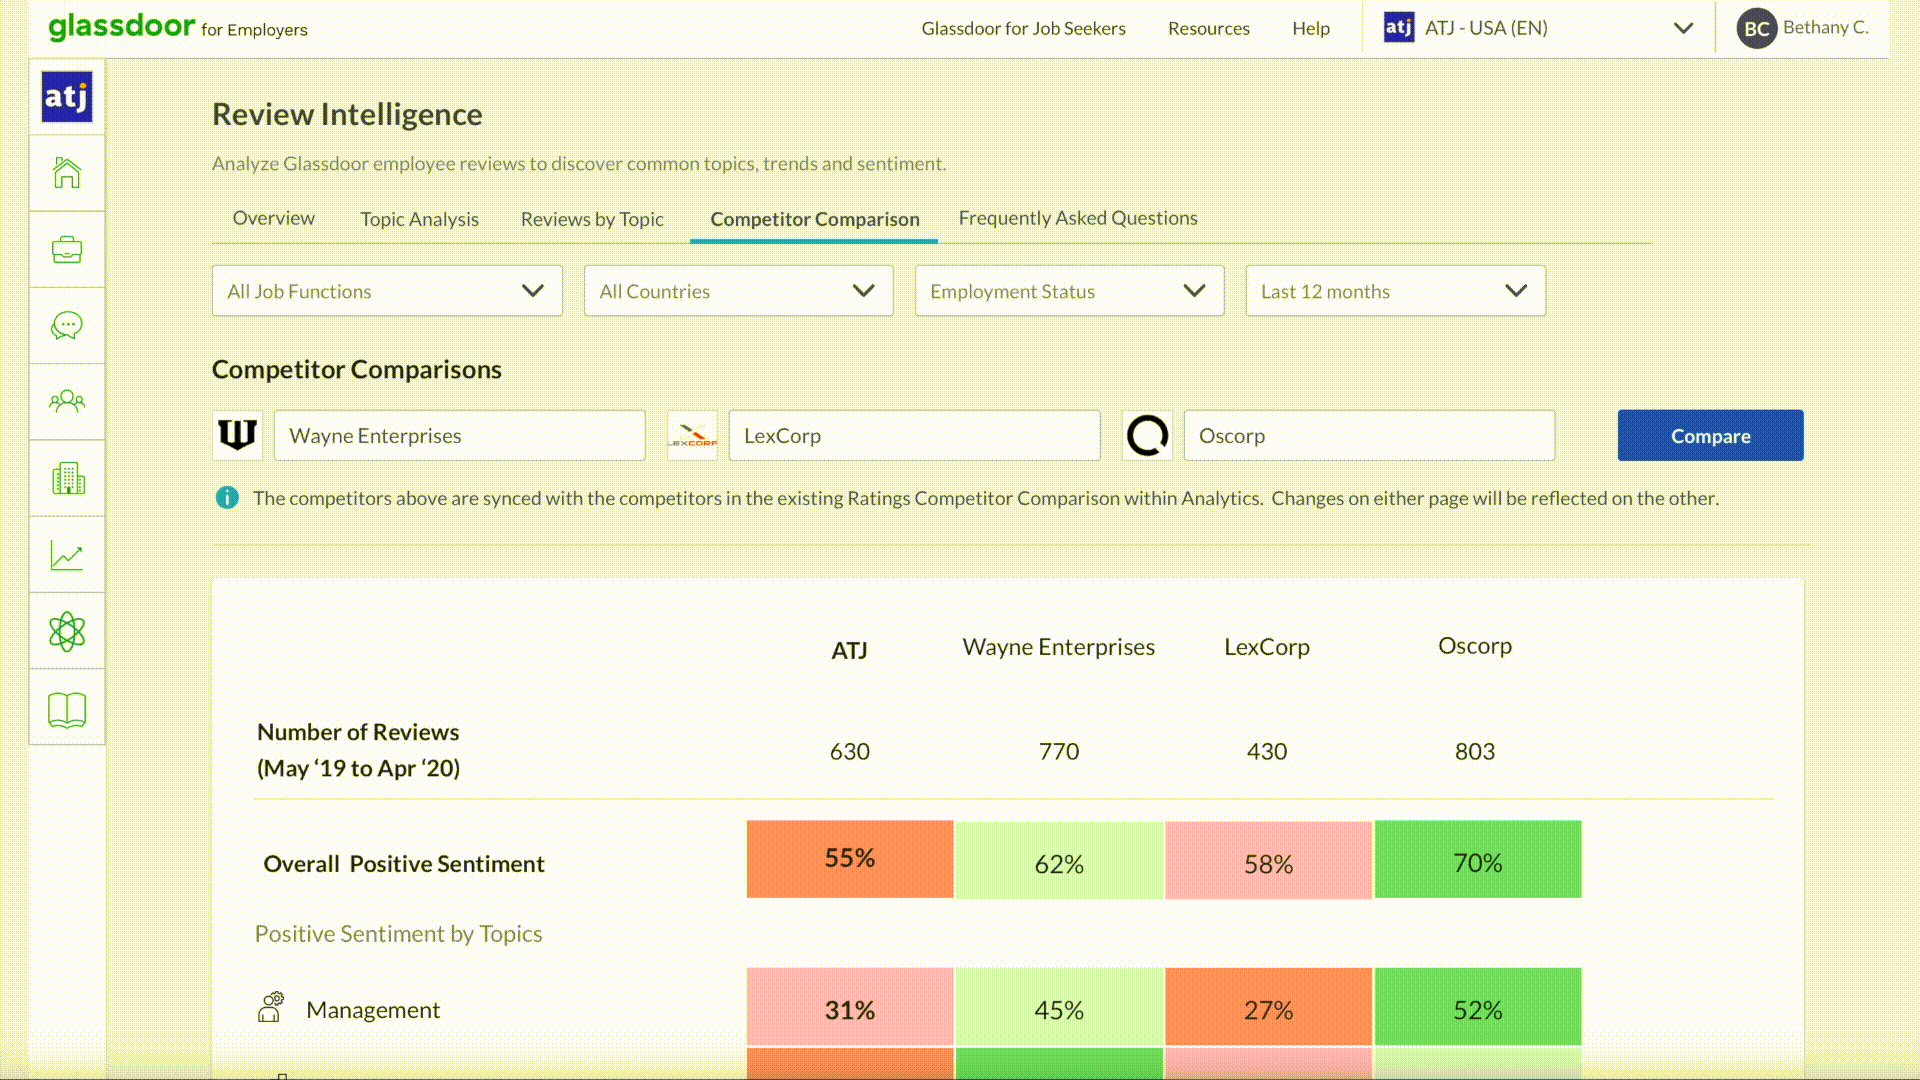Open the Company building icon in sidebar

[67, 478]
